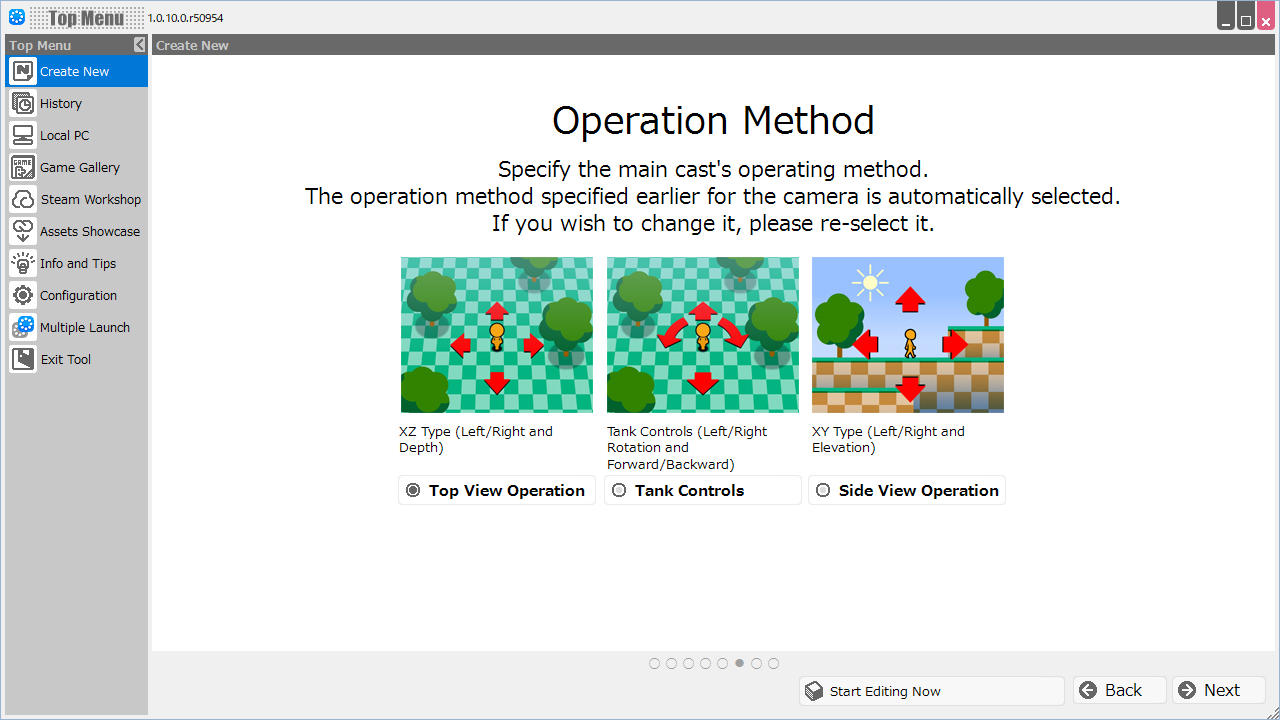The width and height of the screenshot is (1280, 720).
Task: Click the Back button
Action: click(x=1118, y=690)
